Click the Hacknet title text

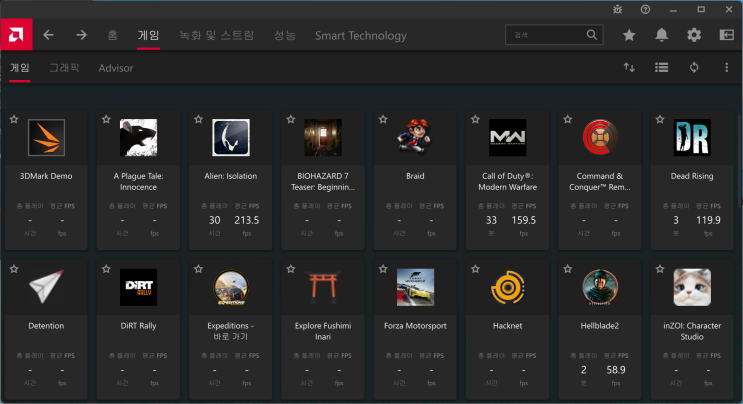pyautogui.click(x=507, y=326)
